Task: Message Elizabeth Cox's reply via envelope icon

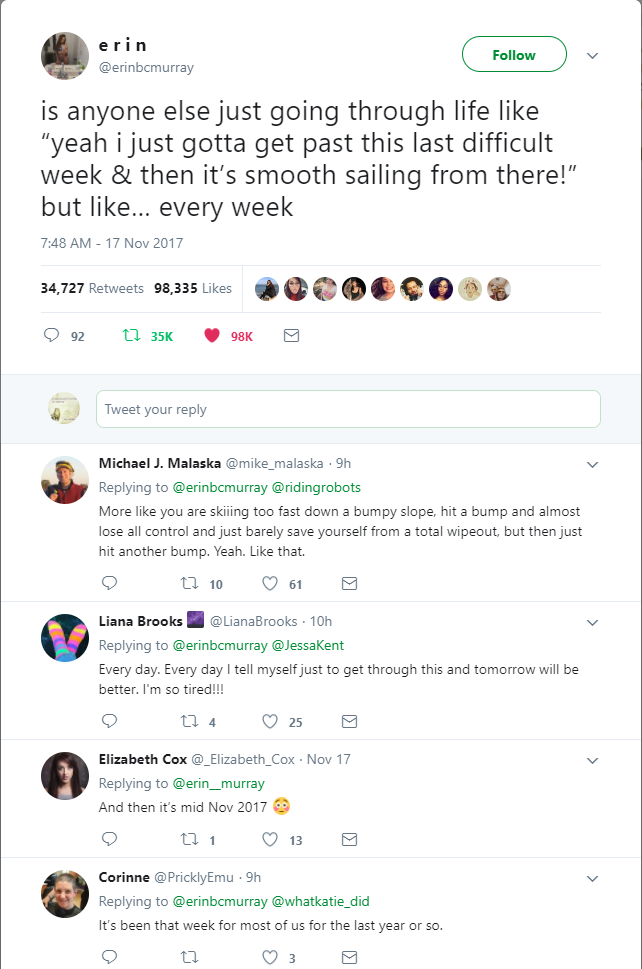Action: pos(349,840)
